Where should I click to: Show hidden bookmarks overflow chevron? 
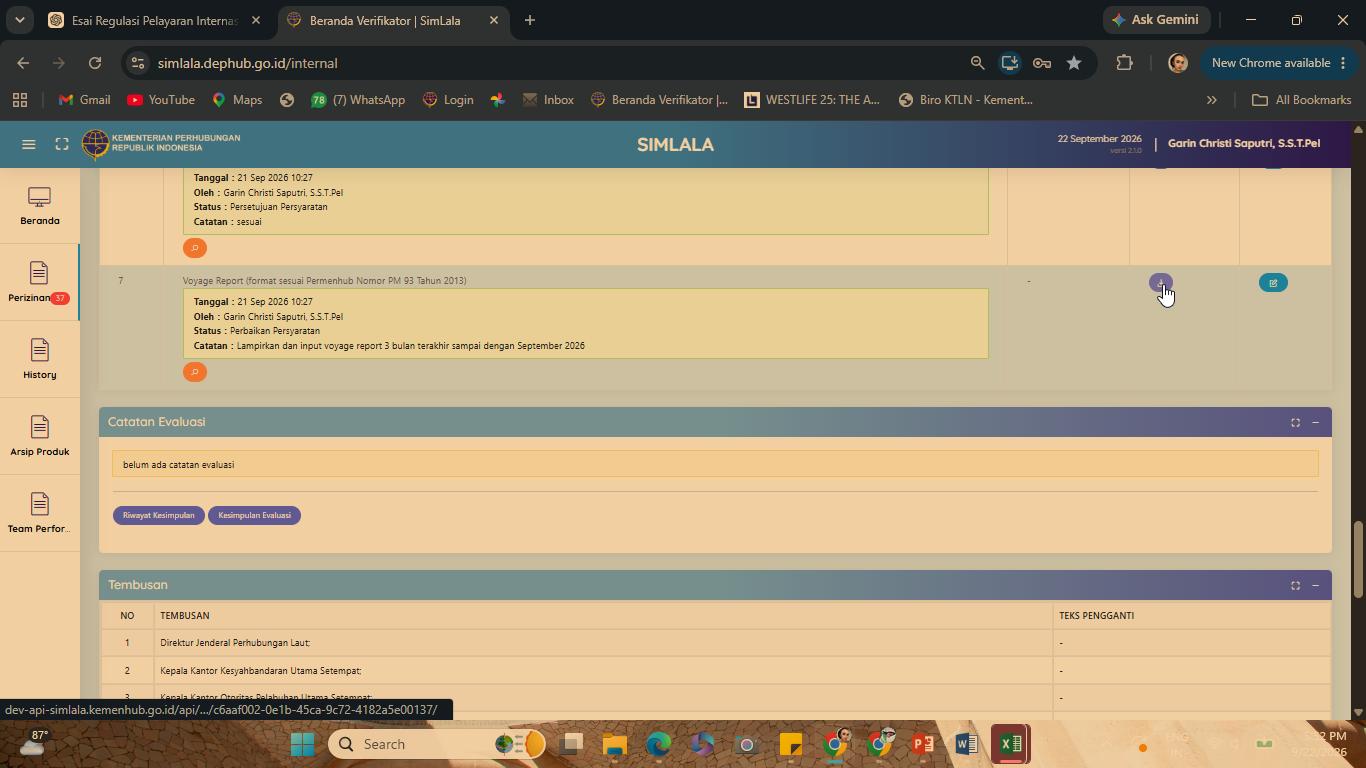tap(1211, 100)
